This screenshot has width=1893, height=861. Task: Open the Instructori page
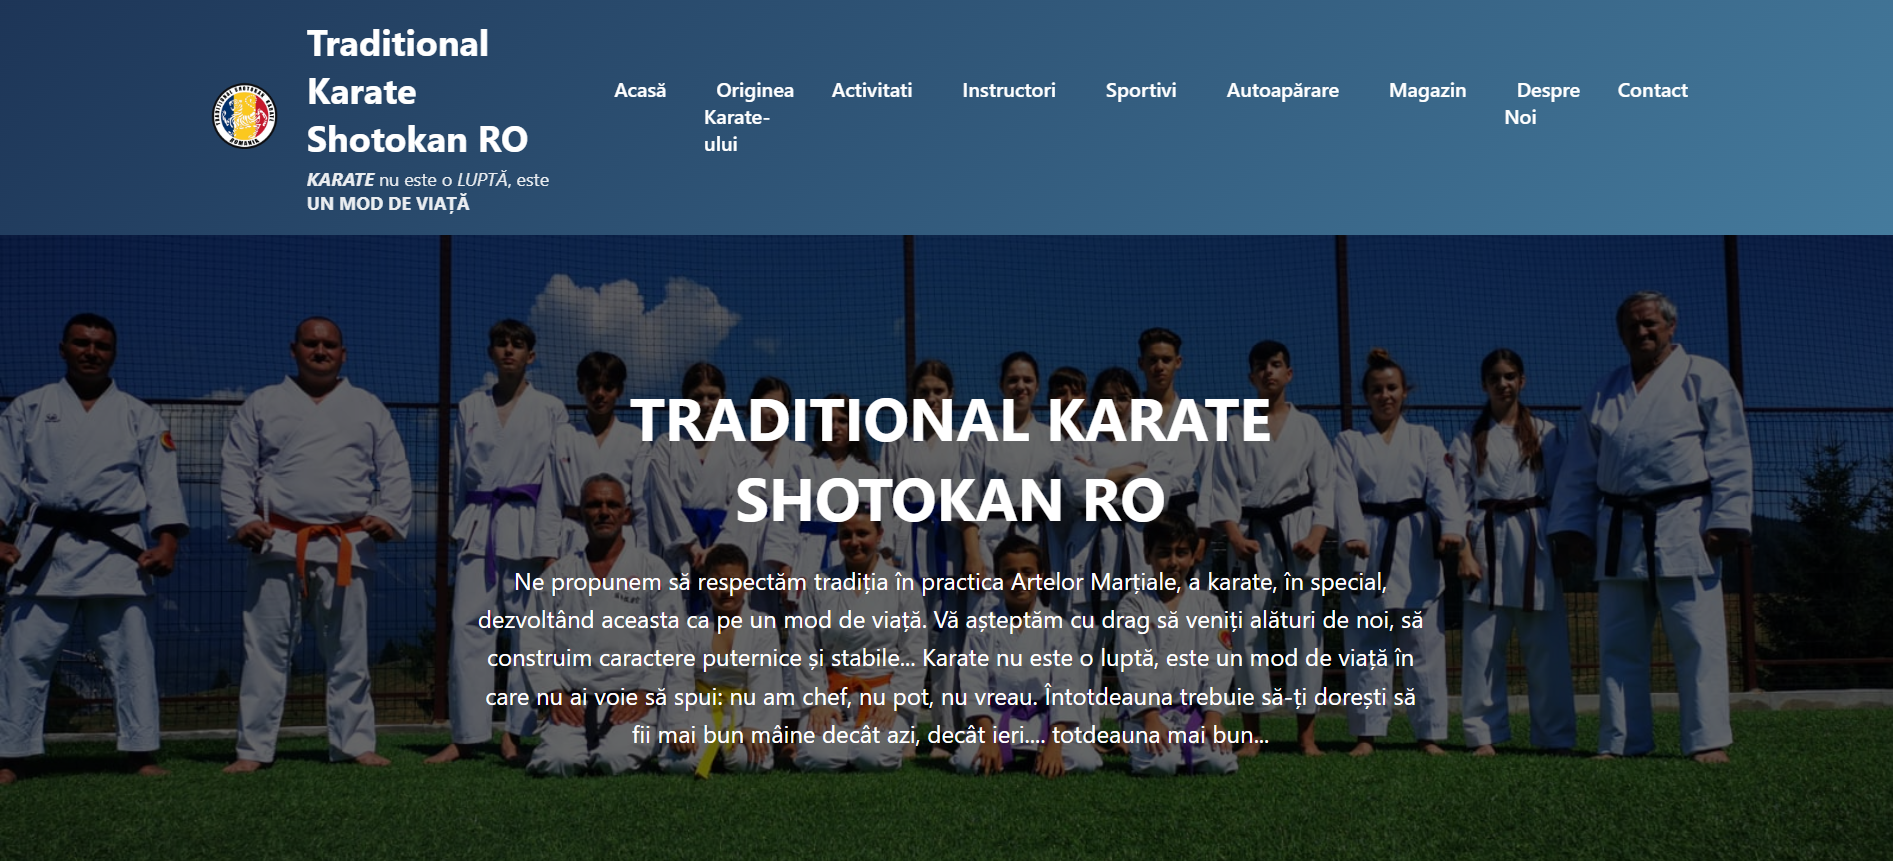(1008, 90)
